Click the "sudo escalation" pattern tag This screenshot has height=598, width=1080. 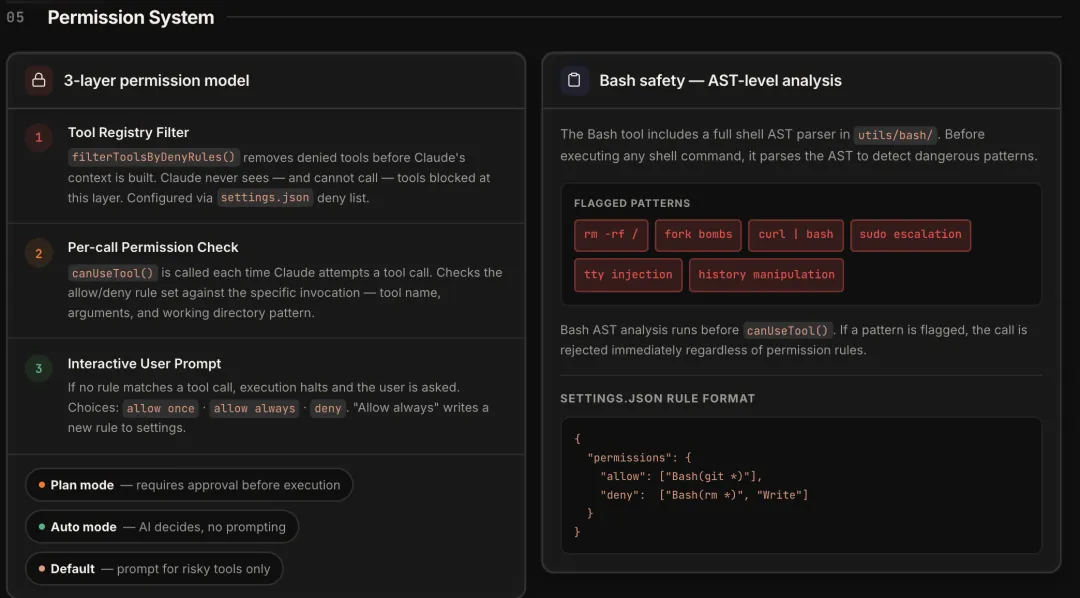(x=910, y=235)
